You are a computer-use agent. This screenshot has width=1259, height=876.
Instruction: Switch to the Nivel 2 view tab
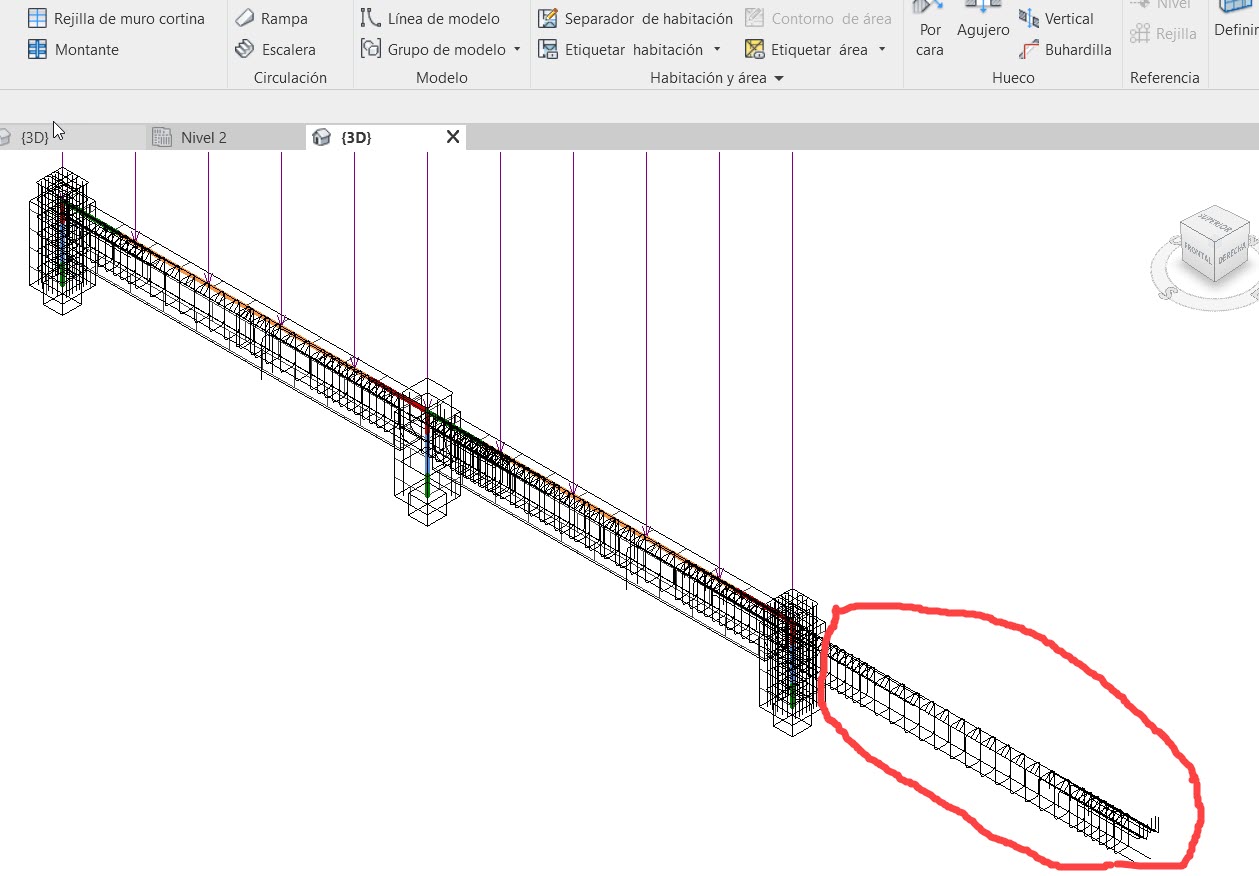203,137
